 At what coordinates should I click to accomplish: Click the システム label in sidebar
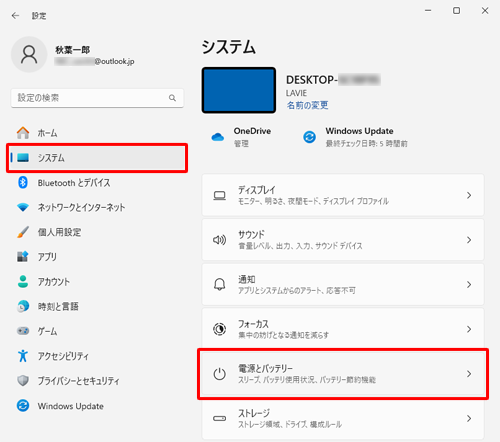pos(51,158)
